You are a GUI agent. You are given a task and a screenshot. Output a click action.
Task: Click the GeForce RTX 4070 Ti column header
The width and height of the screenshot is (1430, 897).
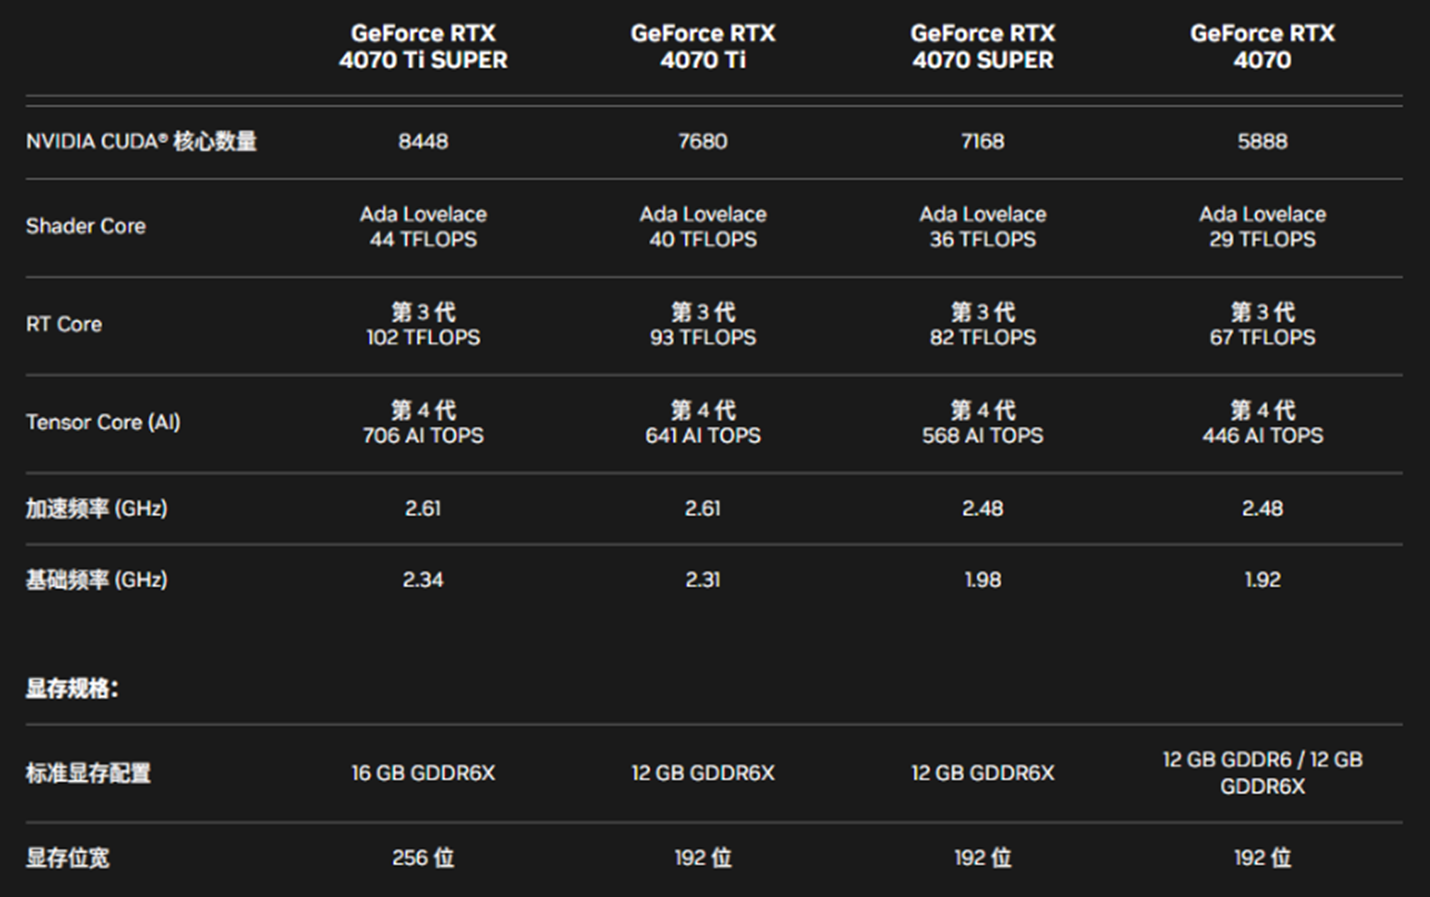(x=703, y=47)
